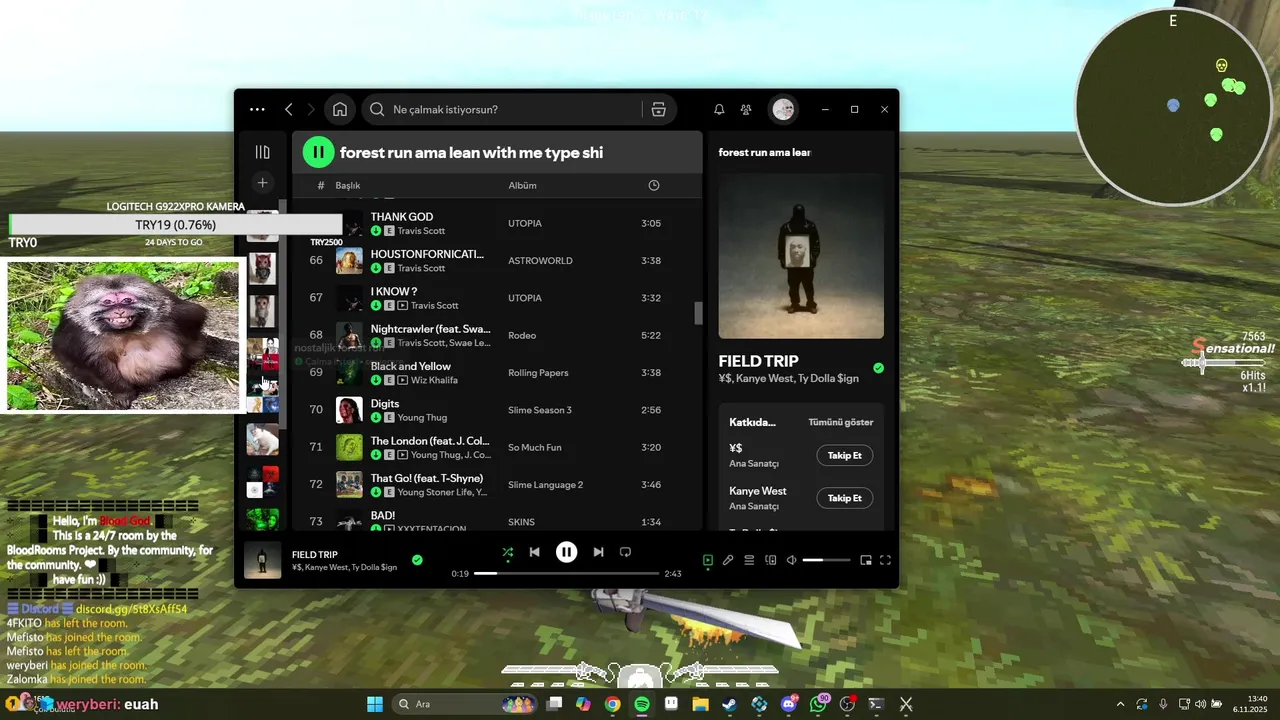Adjust Spotify volume slider
The height and width of the screenshot is (720, 1280).
pos(826,560)
